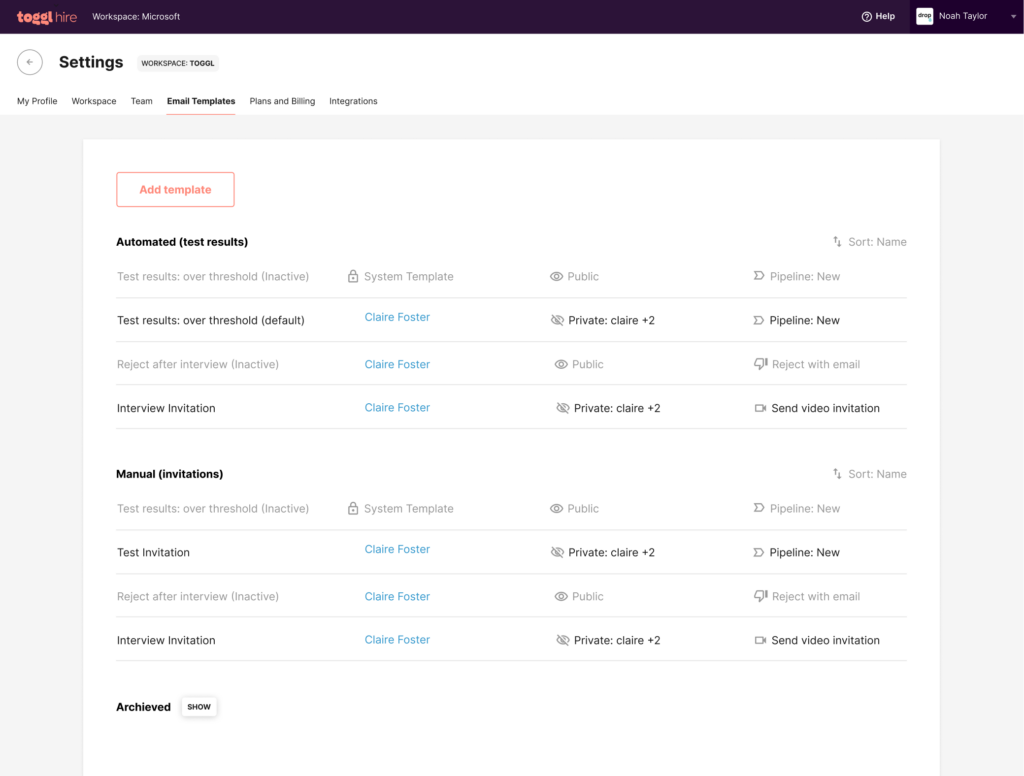Click the Add template button
Image resolution: width=1024 pixels, height=776 pixels.
(175, 189)
